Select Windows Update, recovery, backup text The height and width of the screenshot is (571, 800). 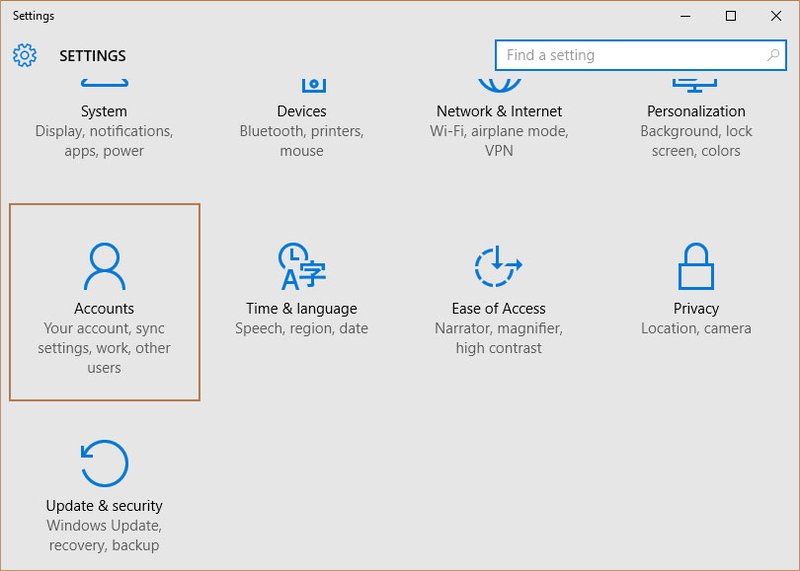[104, 535]
